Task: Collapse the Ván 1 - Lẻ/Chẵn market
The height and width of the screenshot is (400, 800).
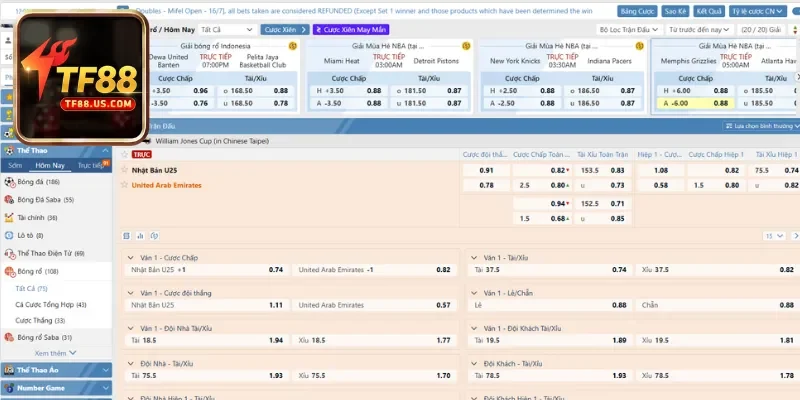Action: (x=474, y=293)
